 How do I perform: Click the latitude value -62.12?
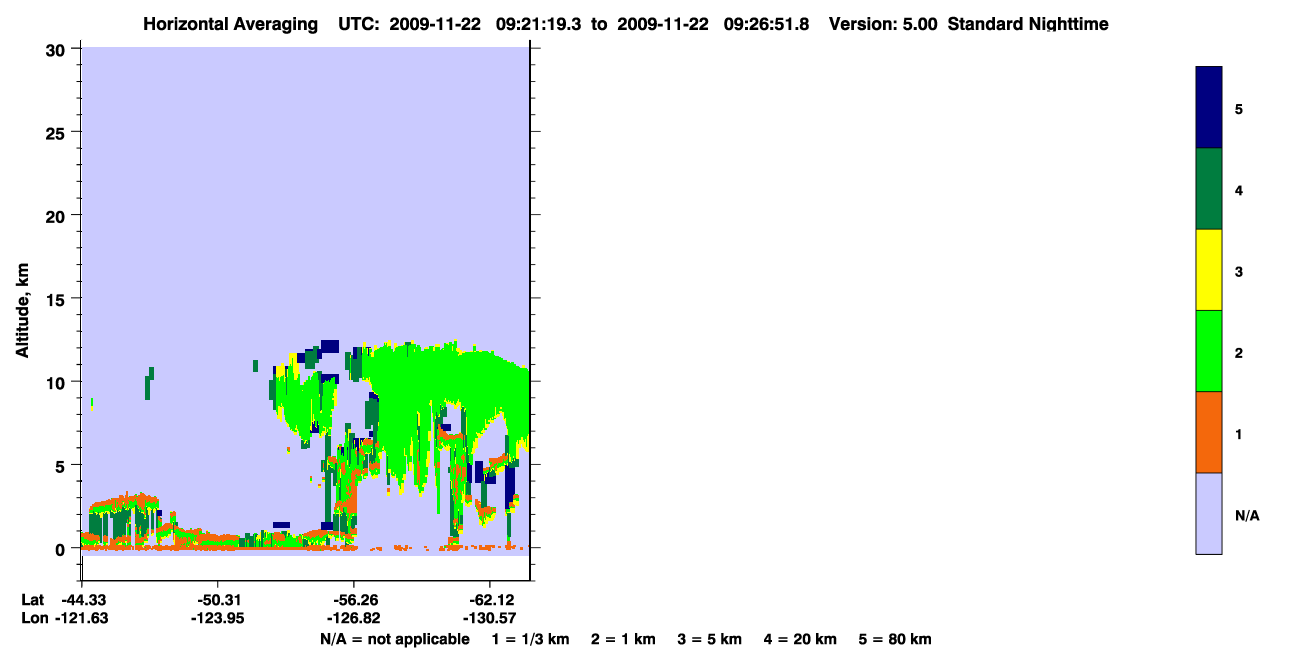(489, 599)
